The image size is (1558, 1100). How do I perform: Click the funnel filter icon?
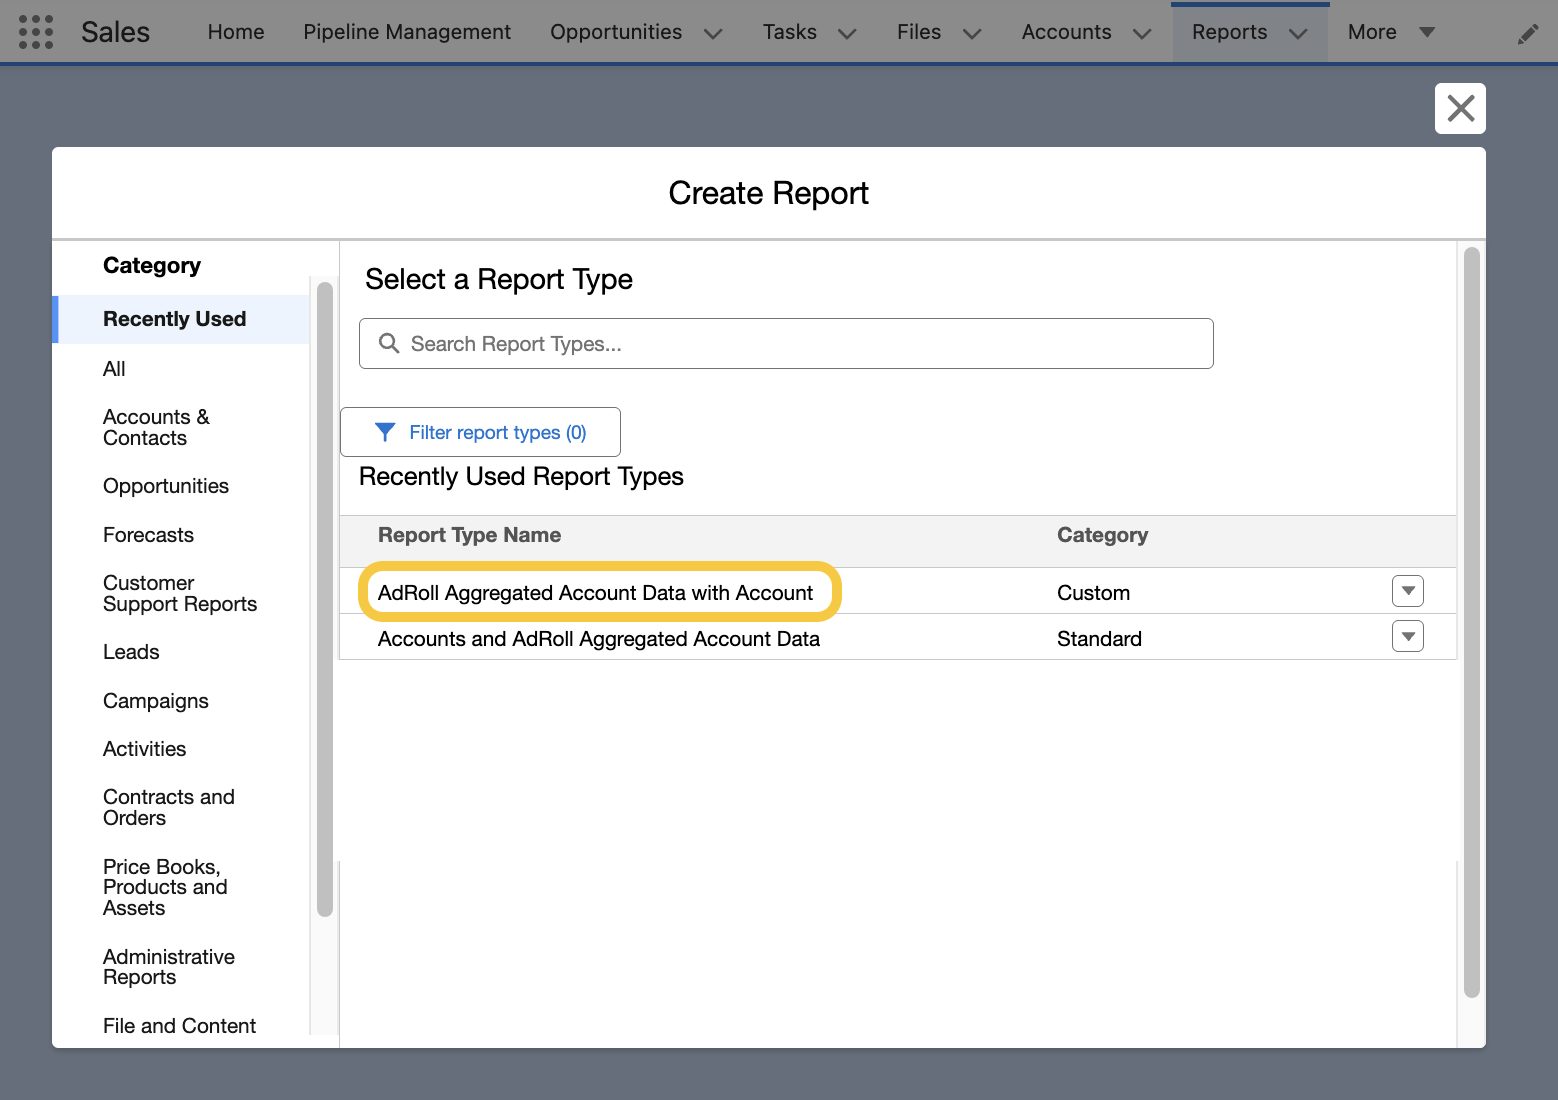click(x=385, y=432)
